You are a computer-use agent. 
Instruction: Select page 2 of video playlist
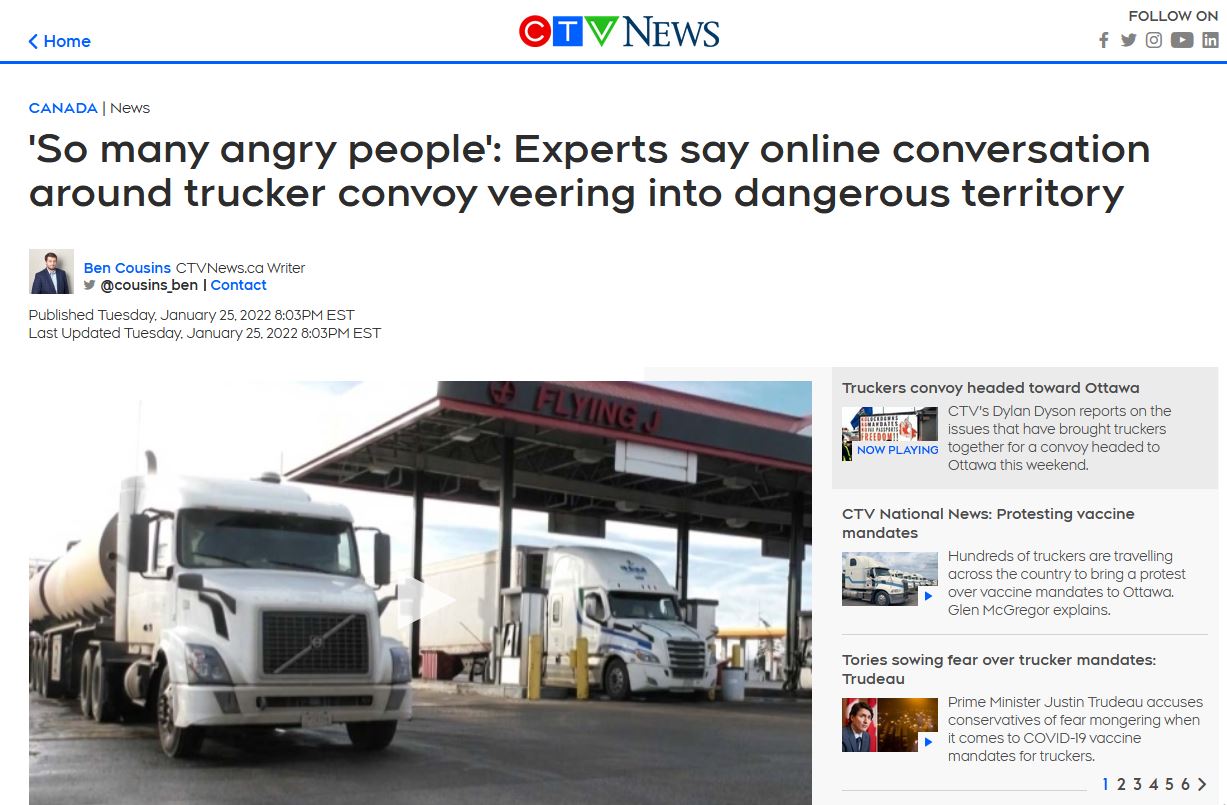tap(1121, 784)
